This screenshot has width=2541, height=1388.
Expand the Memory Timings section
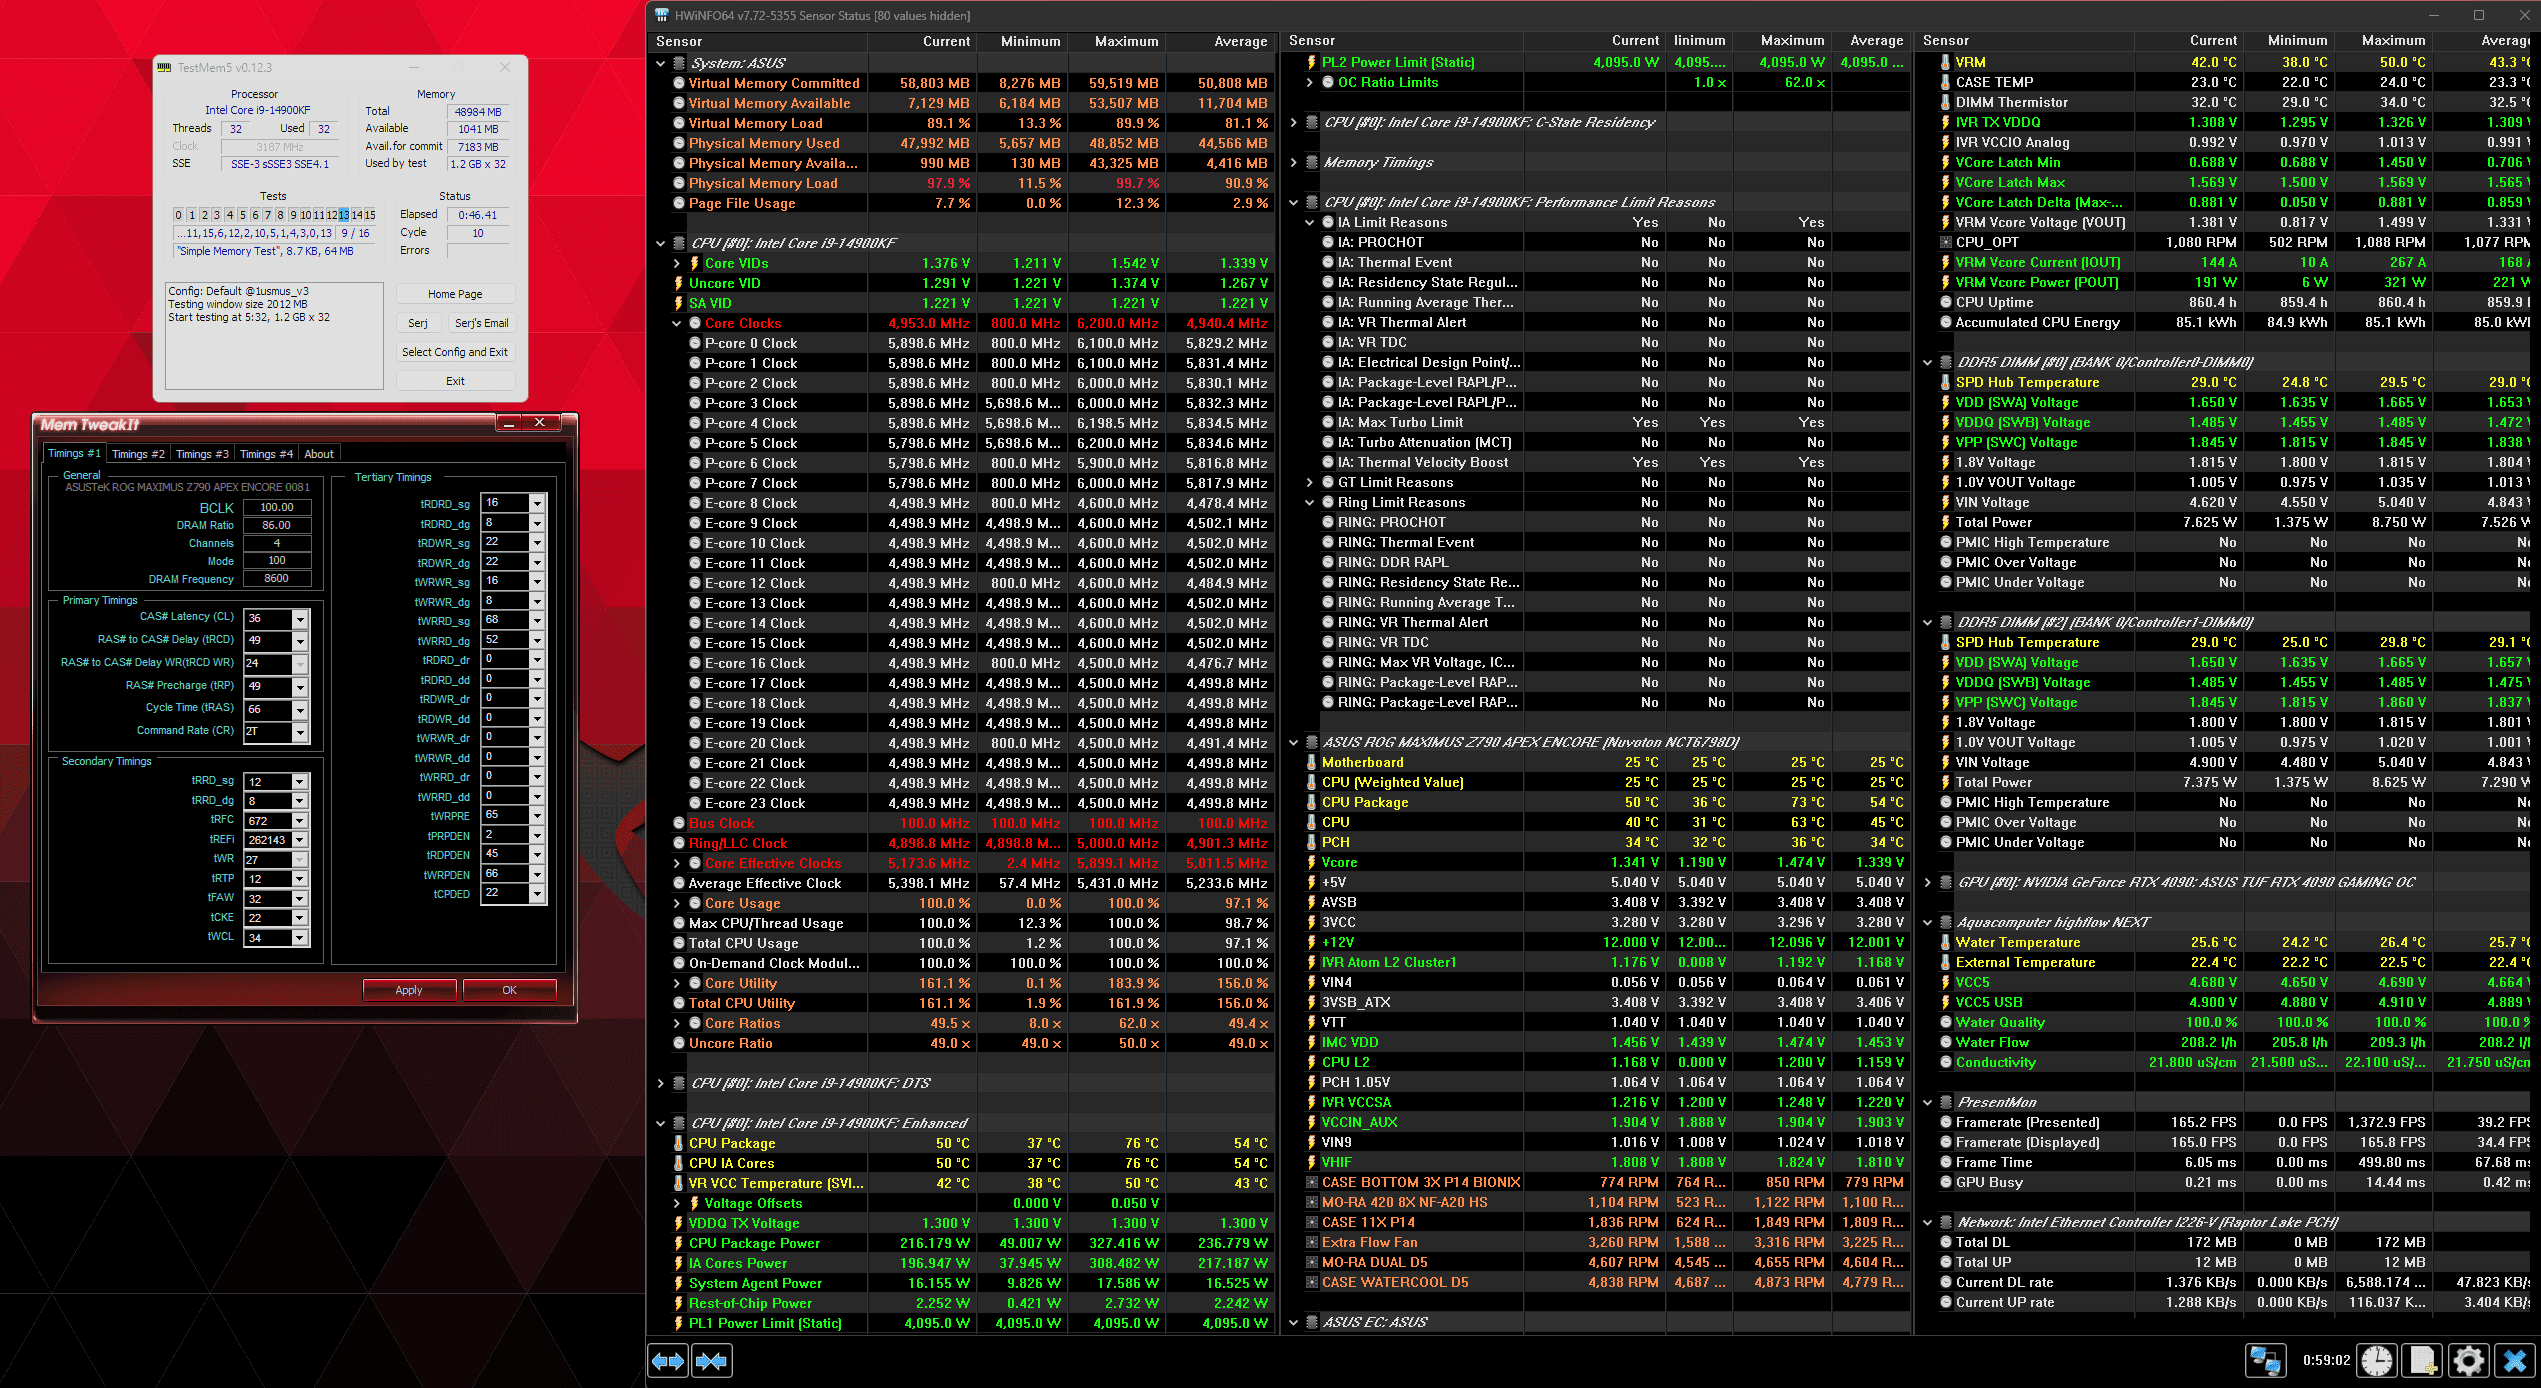(1293, 162)
